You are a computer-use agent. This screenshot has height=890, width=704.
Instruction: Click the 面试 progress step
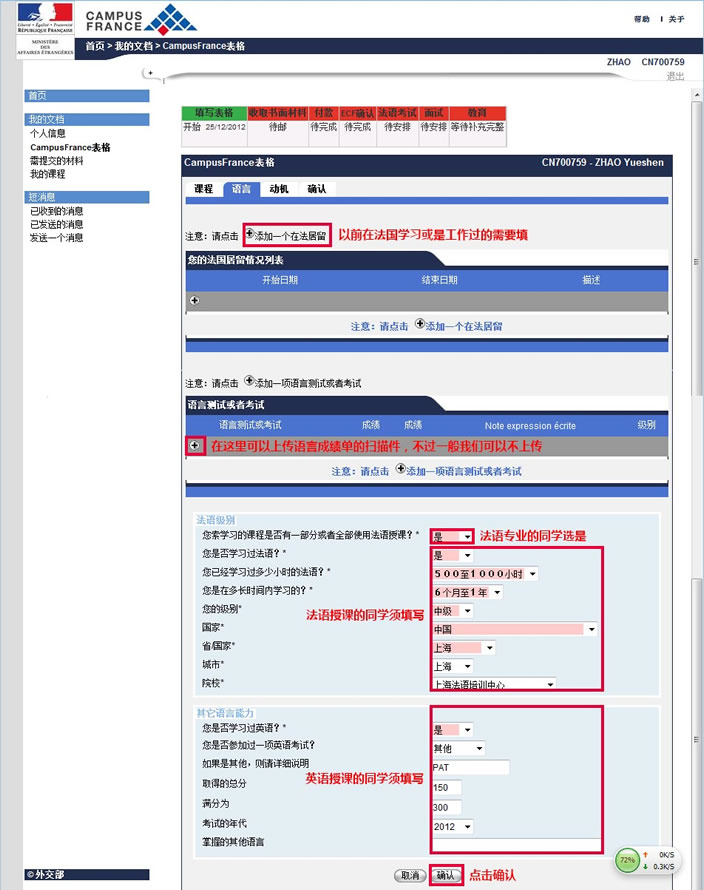(434, 113)
